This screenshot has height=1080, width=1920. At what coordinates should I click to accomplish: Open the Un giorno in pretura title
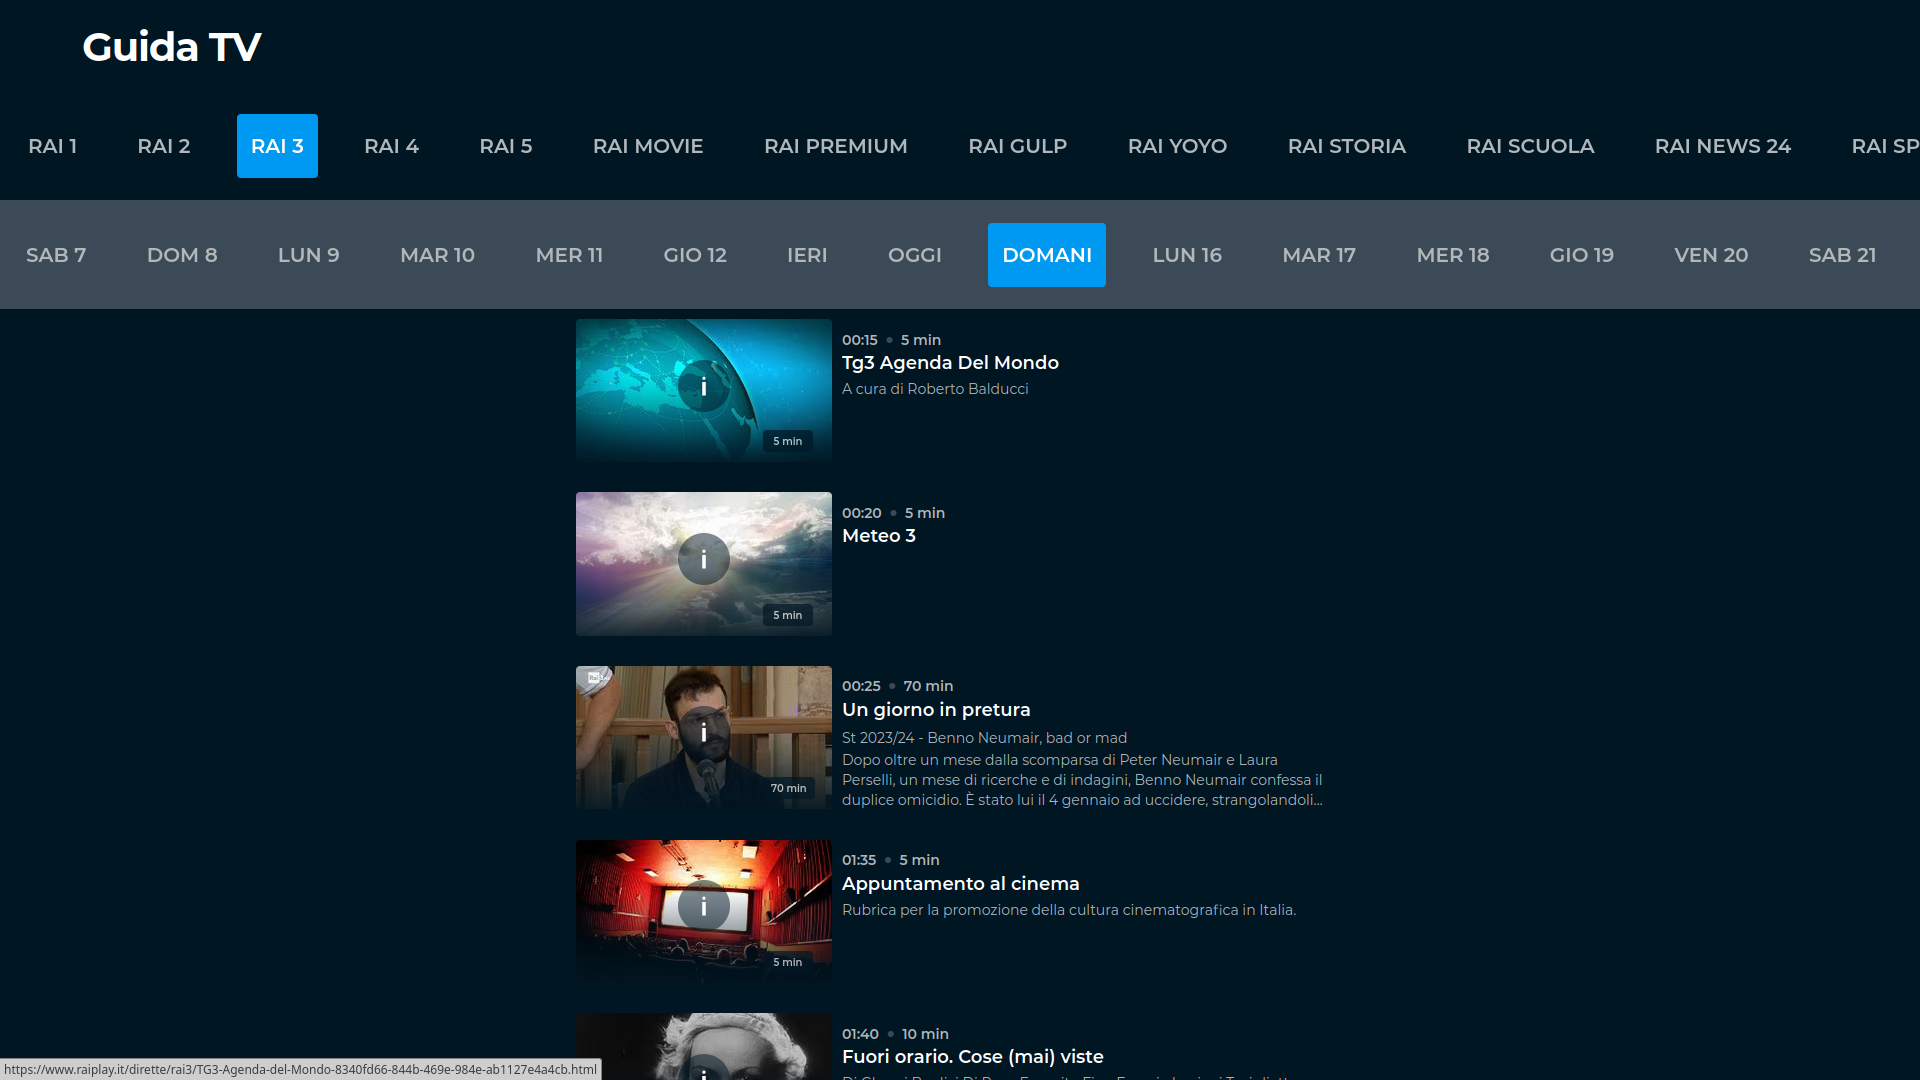[x=936, y=710]
